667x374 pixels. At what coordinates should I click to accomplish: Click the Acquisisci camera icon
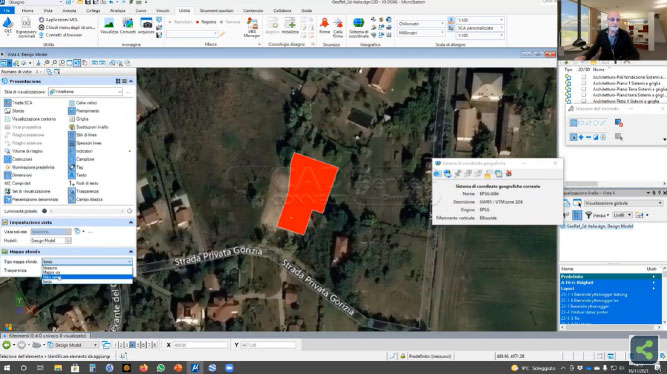pos(146,26)
